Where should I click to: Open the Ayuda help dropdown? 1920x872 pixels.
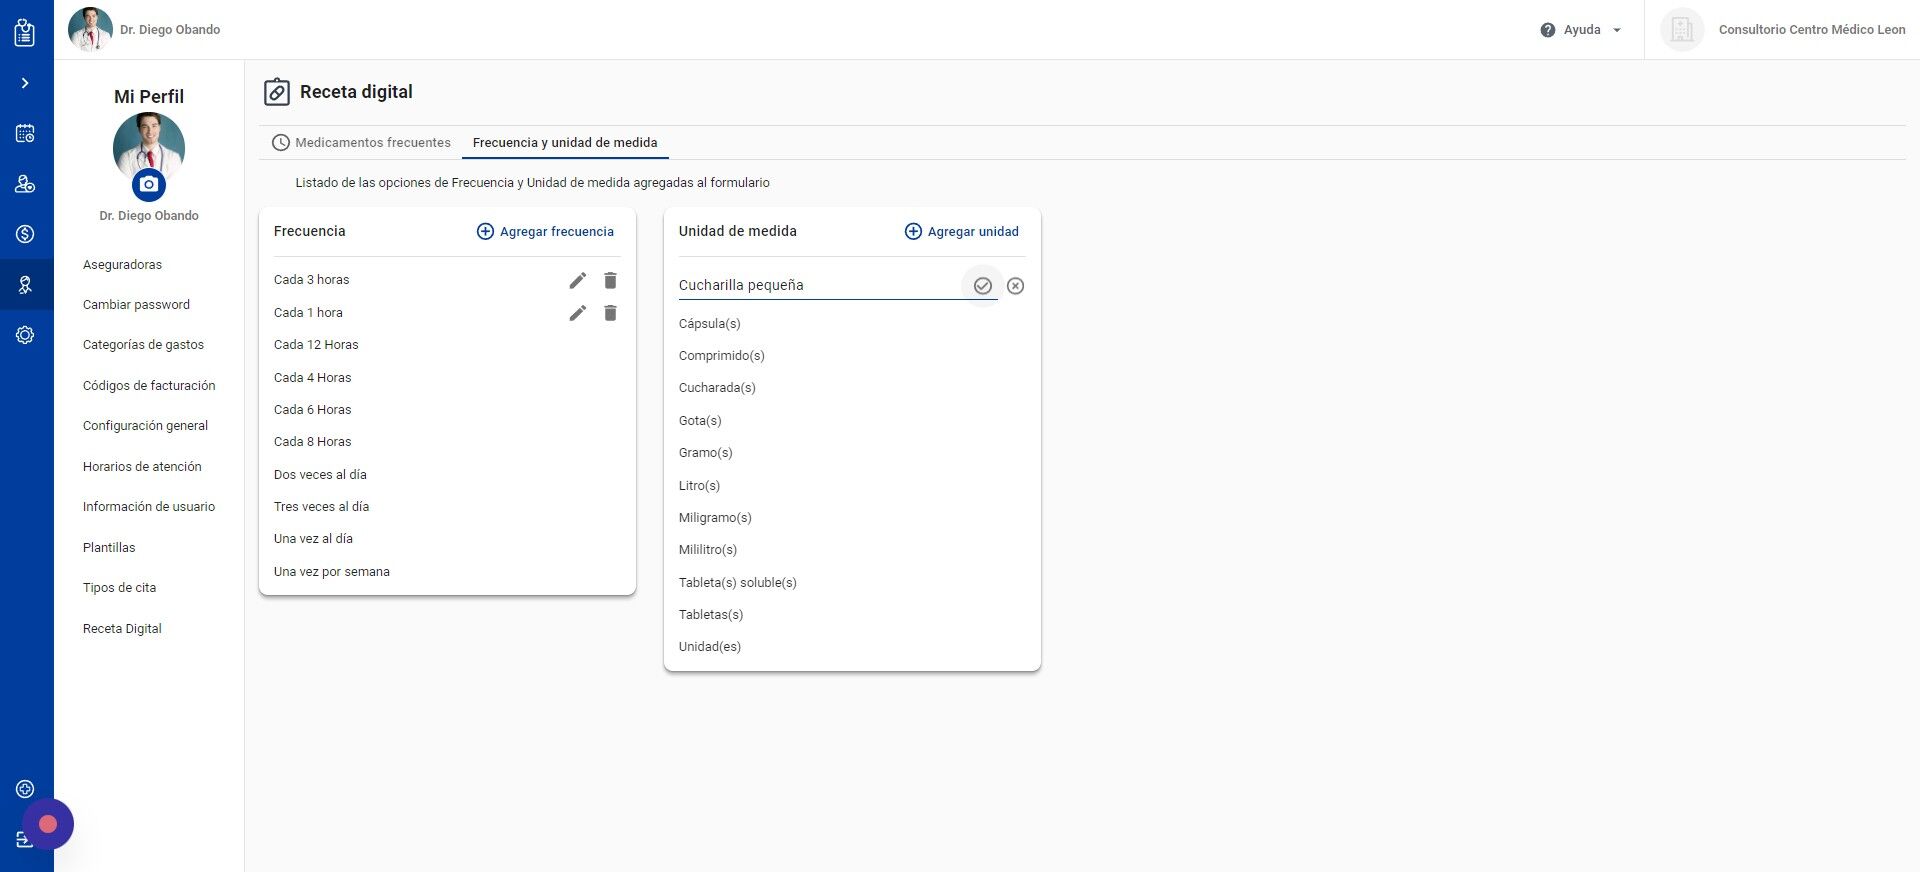pyautogui.click(x=1582, y=30)
